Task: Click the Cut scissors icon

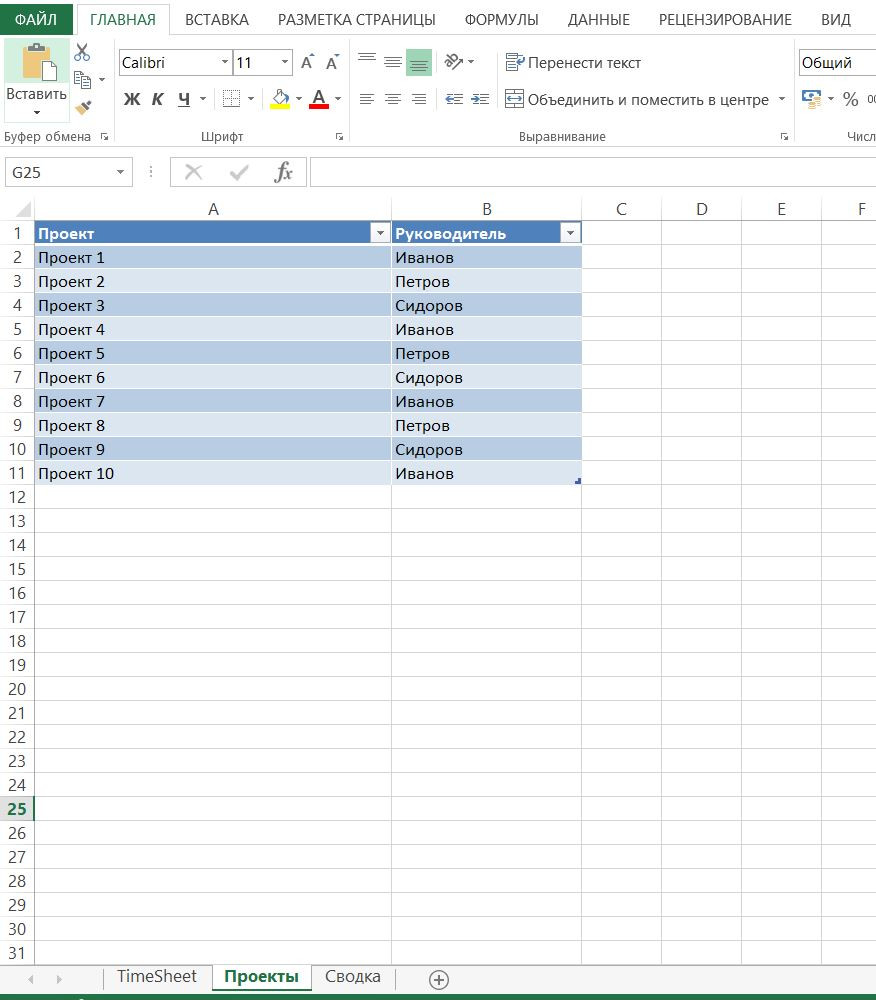Action: click(82, 54)
